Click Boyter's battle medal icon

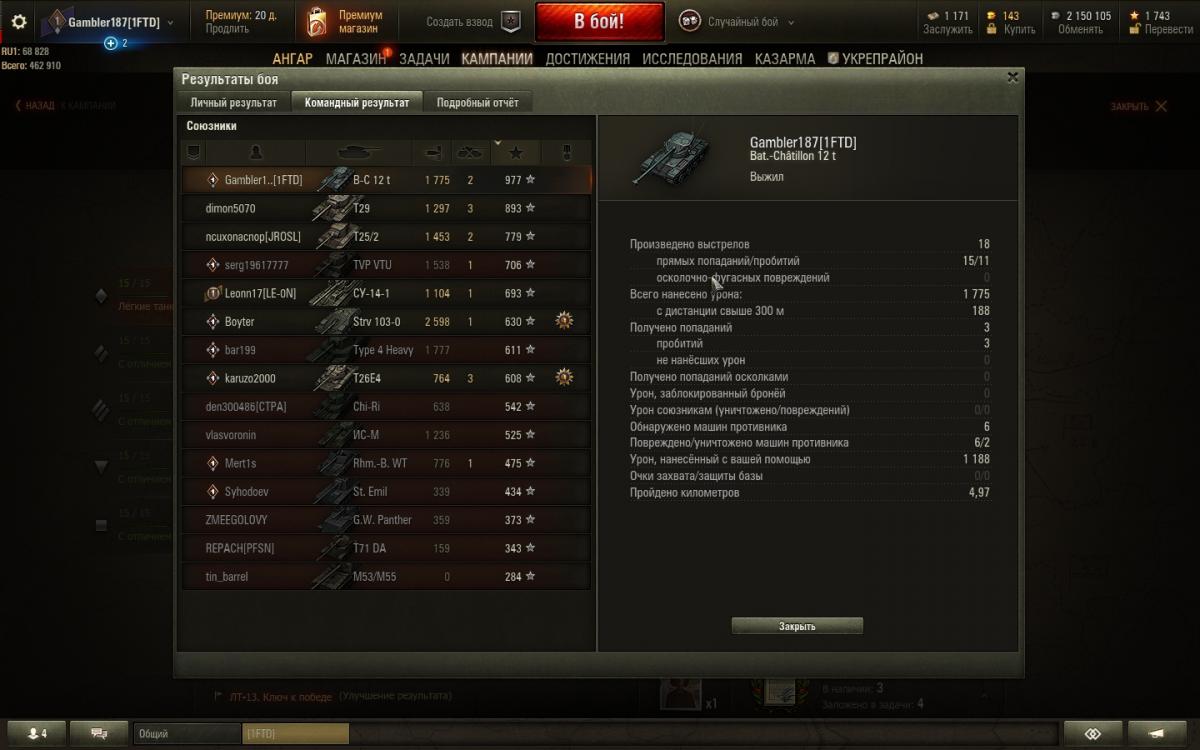[565, 321]
